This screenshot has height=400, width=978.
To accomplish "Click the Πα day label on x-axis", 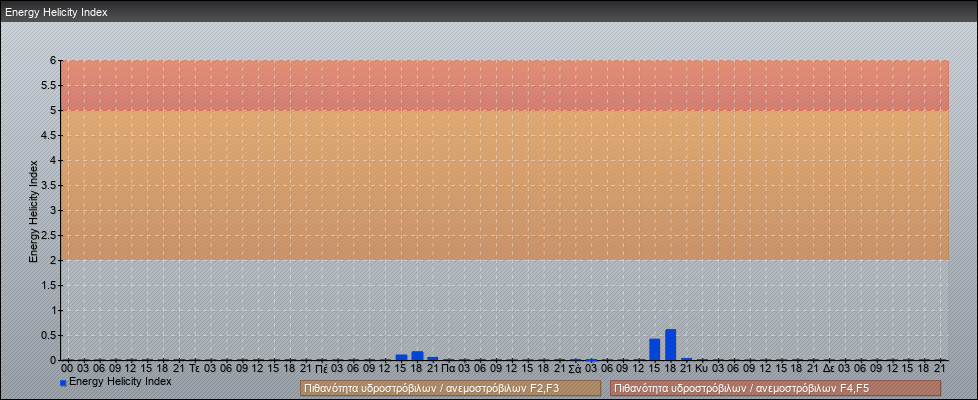I will pos(448,369).
